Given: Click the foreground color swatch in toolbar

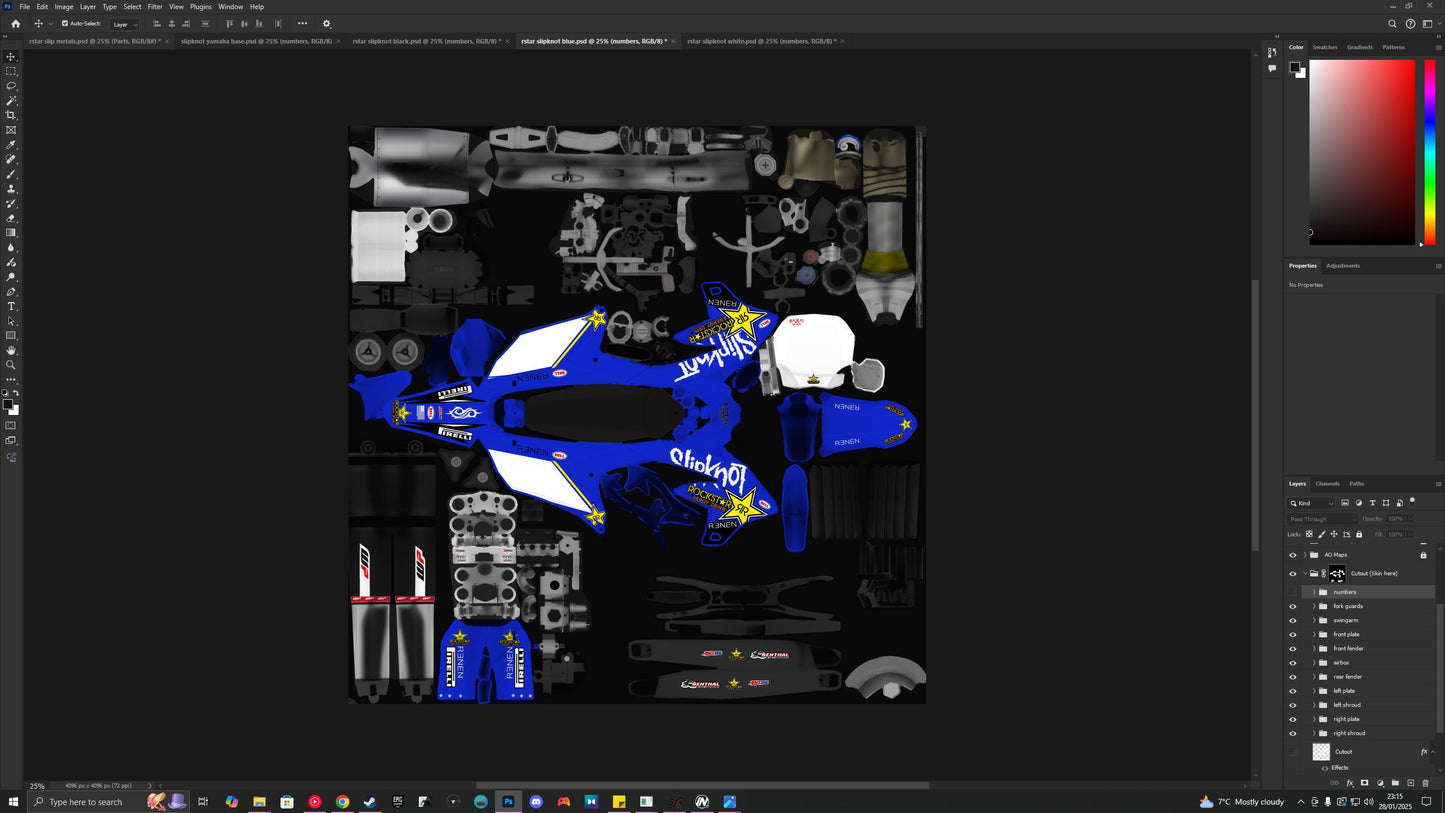Looking at the screenshot, I should (8, 405).
